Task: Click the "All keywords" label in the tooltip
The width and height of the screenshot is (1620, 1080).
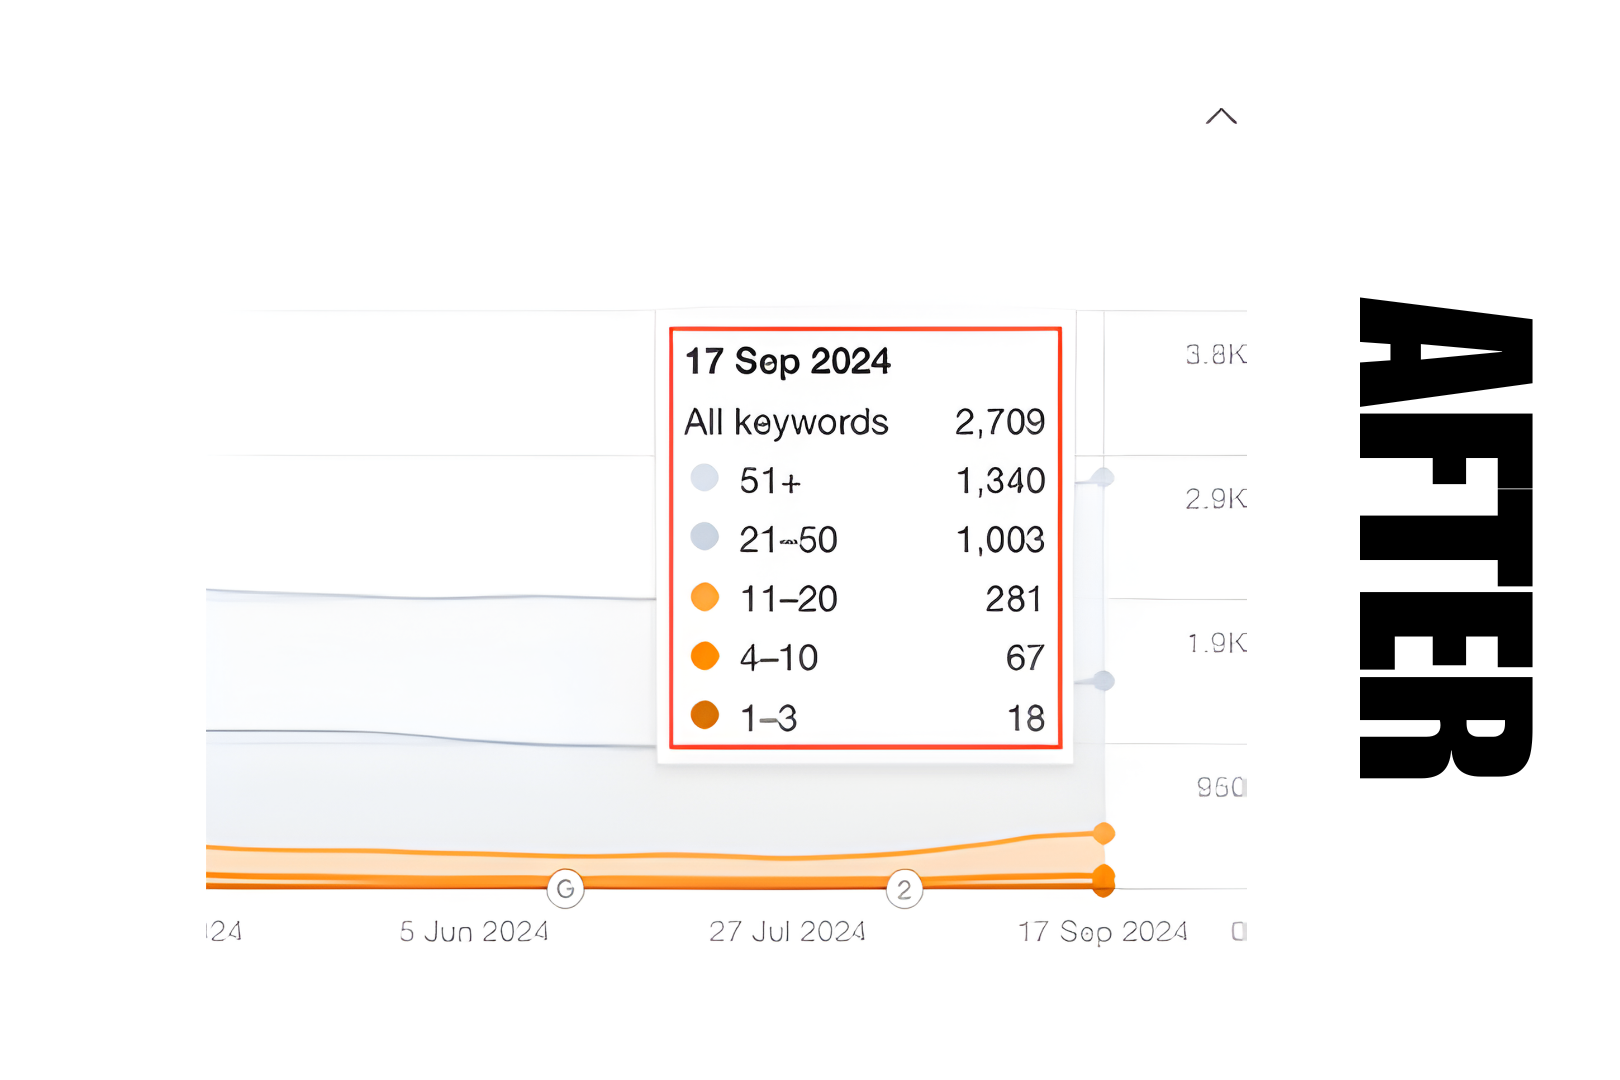Action: (x=786, y=422)
